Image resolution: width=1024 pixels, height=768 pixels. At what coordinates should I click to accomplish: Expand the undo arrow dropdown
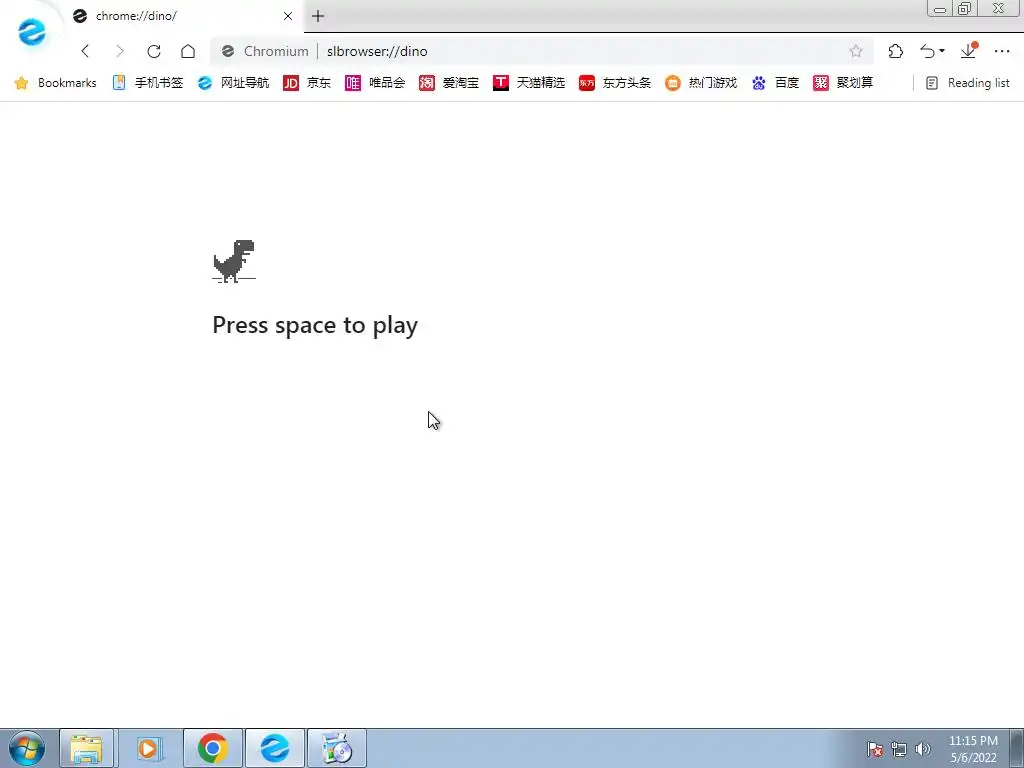coord(942,51)
